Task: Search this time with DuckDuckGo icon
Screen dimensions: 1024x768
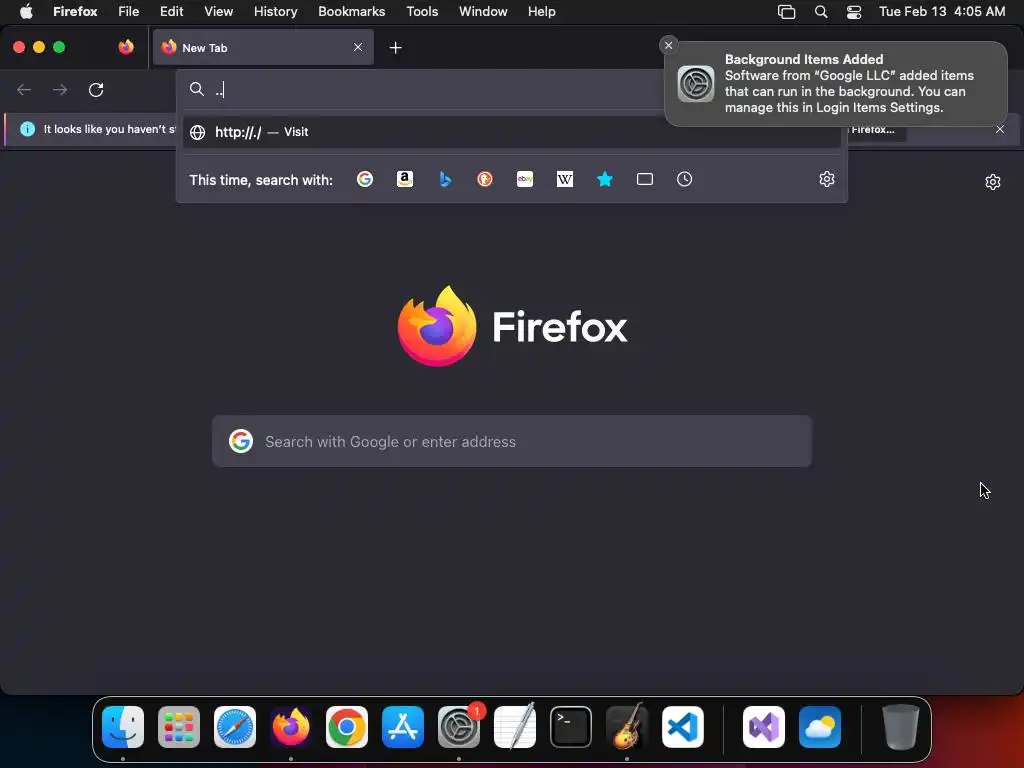Action: point(485,179)
